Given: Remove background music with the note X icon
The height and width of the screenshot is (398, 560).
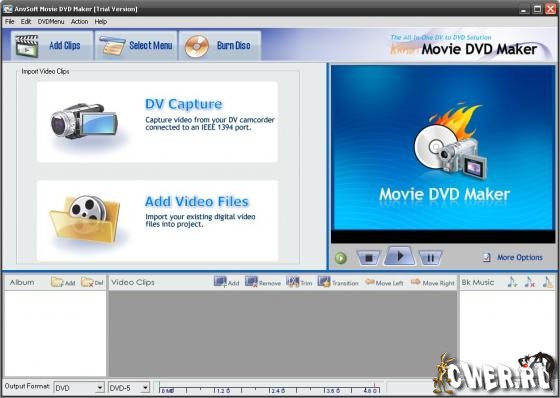Looking at the screenshot, I should 530,282.
